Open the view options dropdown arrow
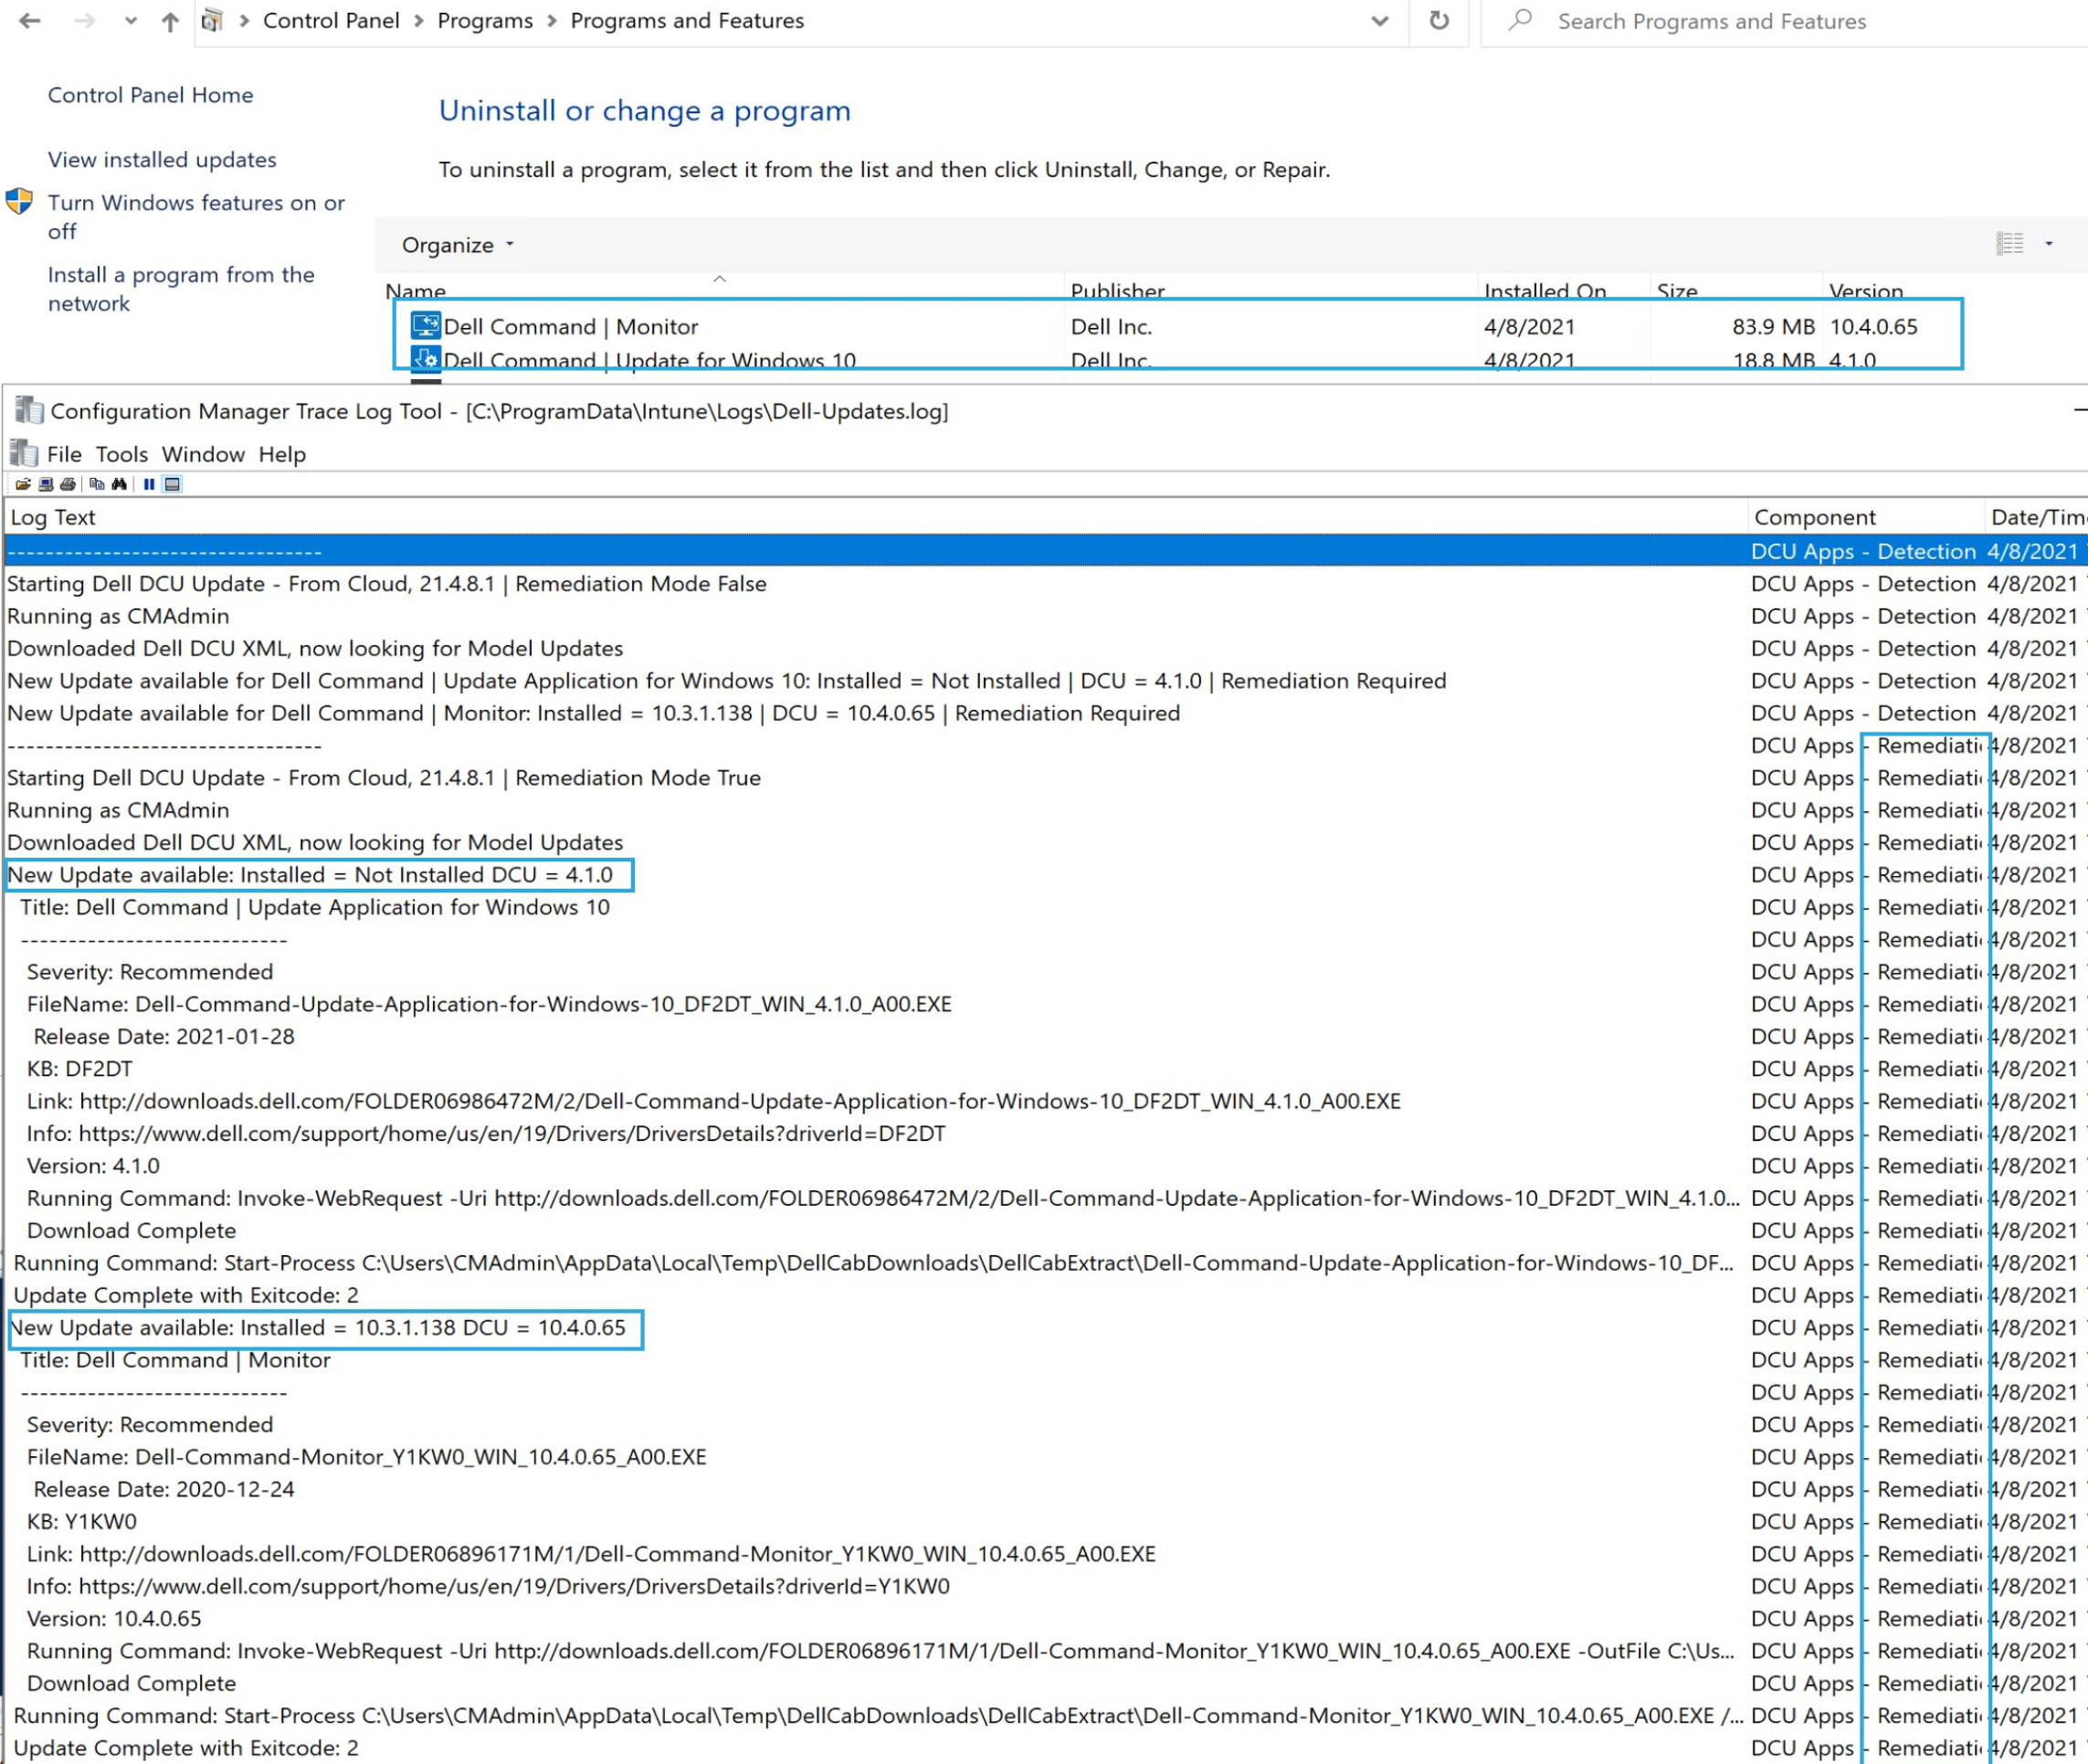The height and width of the screenshot is (1764, 2088). [x=2048, y=244]
